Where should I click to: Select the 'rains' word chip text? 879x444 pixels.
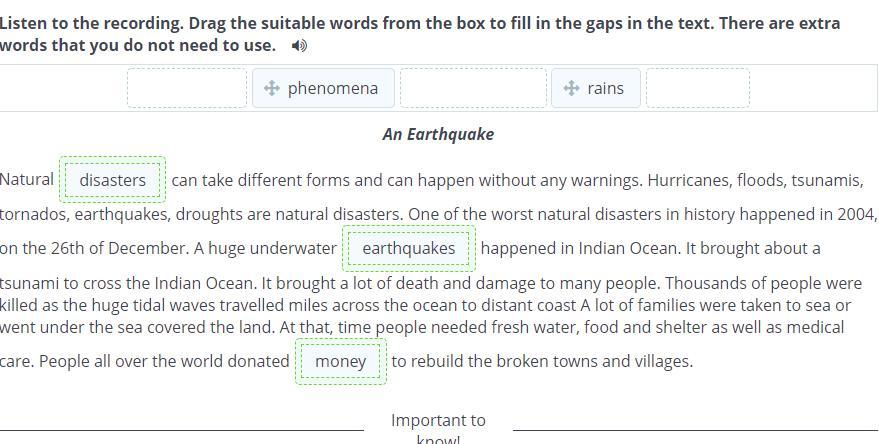605,88
